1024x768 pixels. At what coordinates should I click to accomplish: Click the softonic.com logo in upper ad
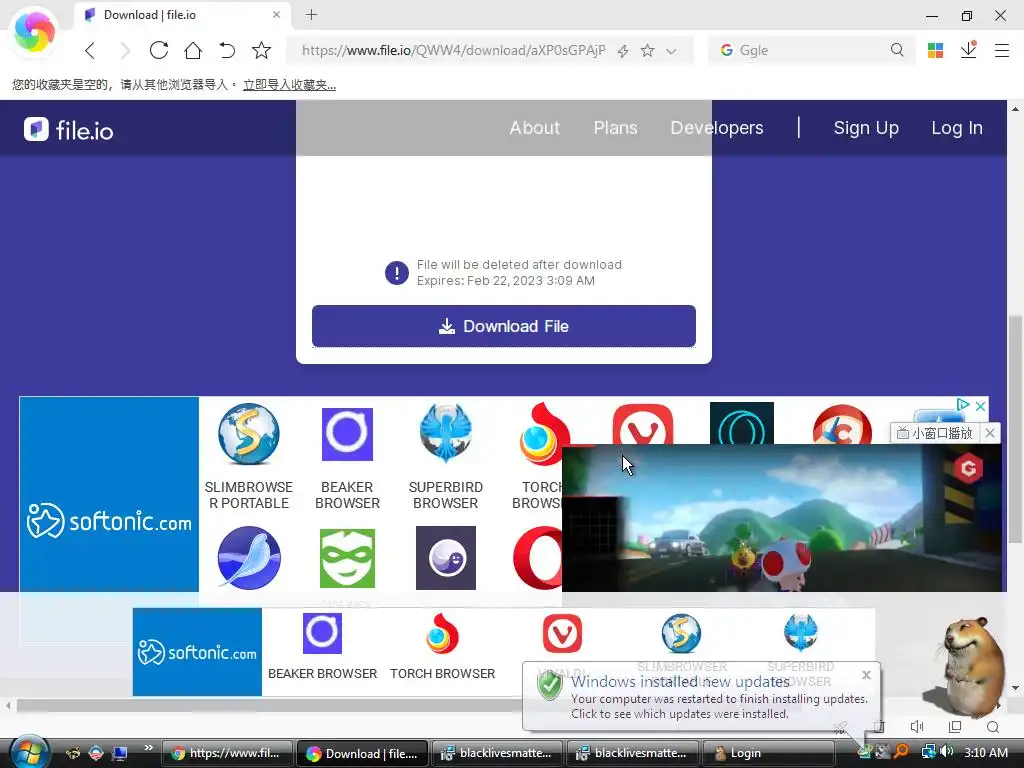pyautogui.click(x=109, y=520)
